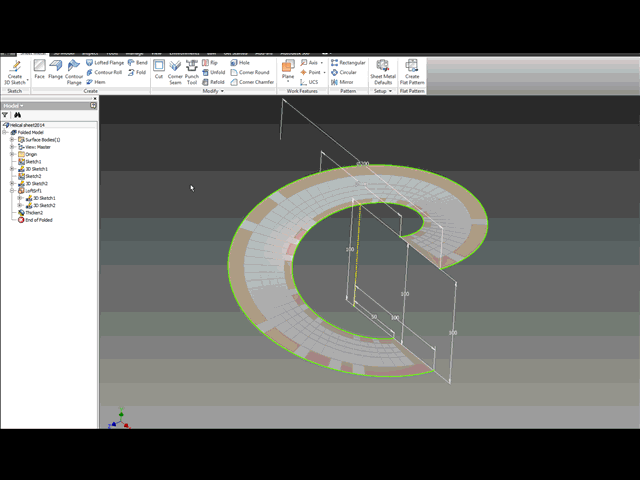640x480 pixels.
Task: Click Create 3D Sketch
Action: 15,72
